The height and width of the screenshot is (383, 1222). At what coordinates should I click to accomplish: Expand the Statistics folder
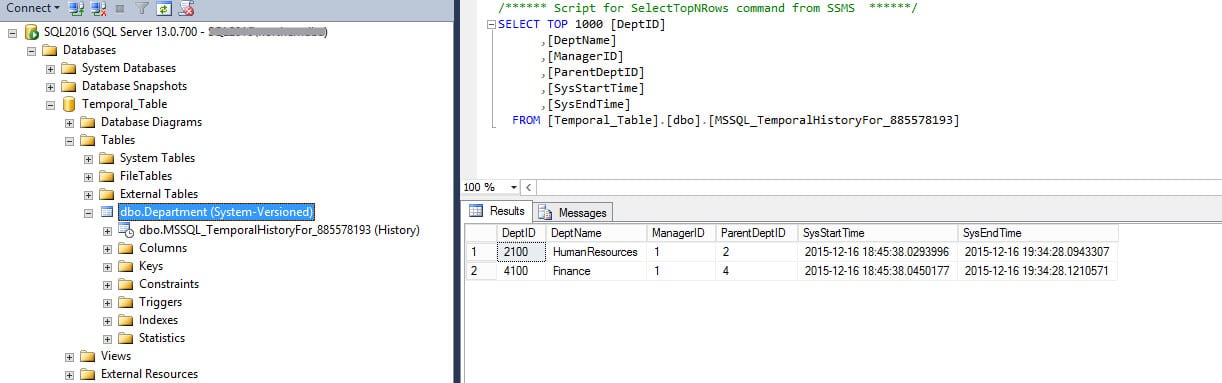tap(108, 338)
